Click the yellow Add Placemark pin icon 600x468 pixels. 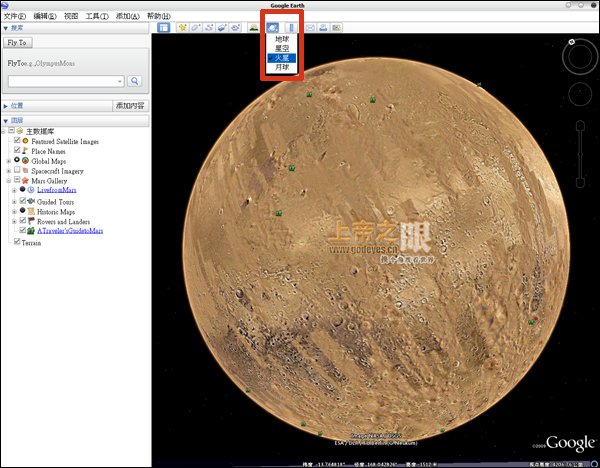(183, 28)
